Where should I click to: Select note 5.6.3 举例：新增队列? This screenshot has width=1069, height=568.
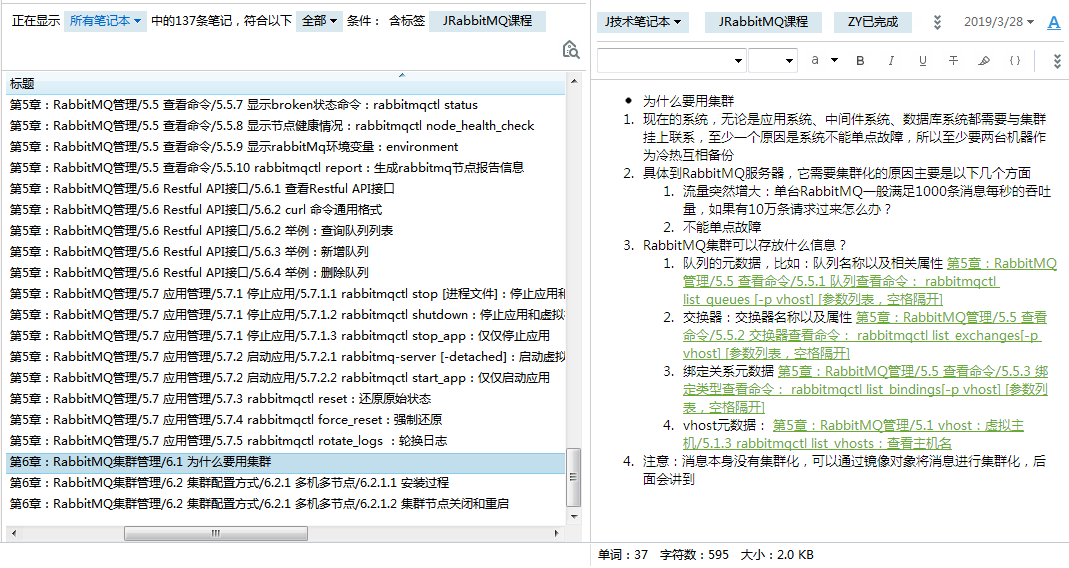coord(286,252)
